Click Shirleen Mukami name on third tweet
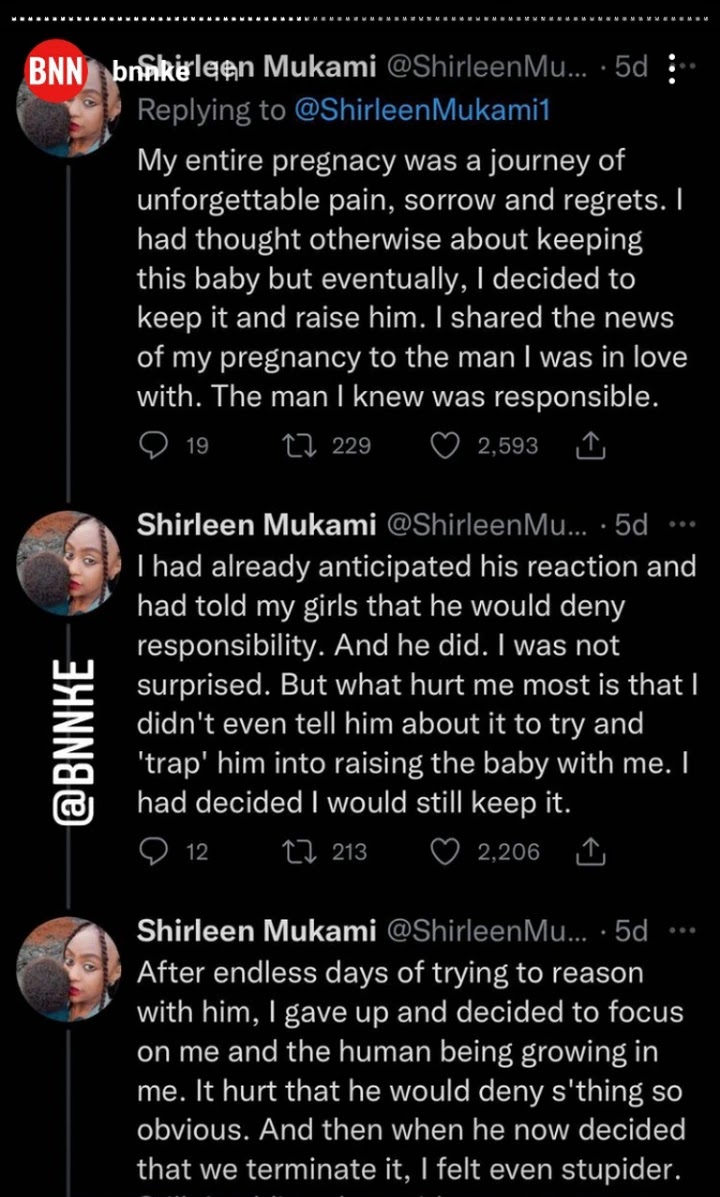The width and height of the screenshot is (720, 1197). click(x=256, y=931)
